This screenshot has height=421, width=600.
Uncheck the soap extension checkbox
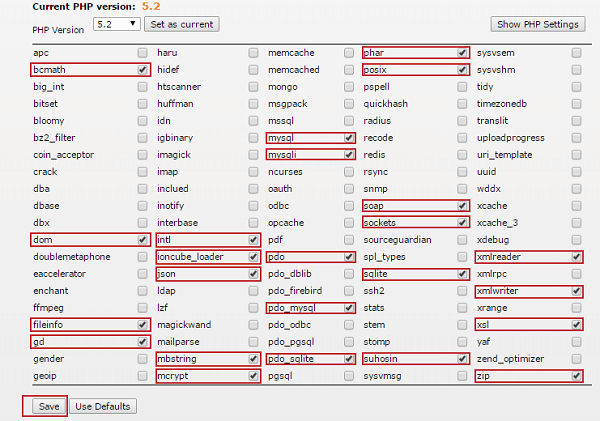coord(462,206)
